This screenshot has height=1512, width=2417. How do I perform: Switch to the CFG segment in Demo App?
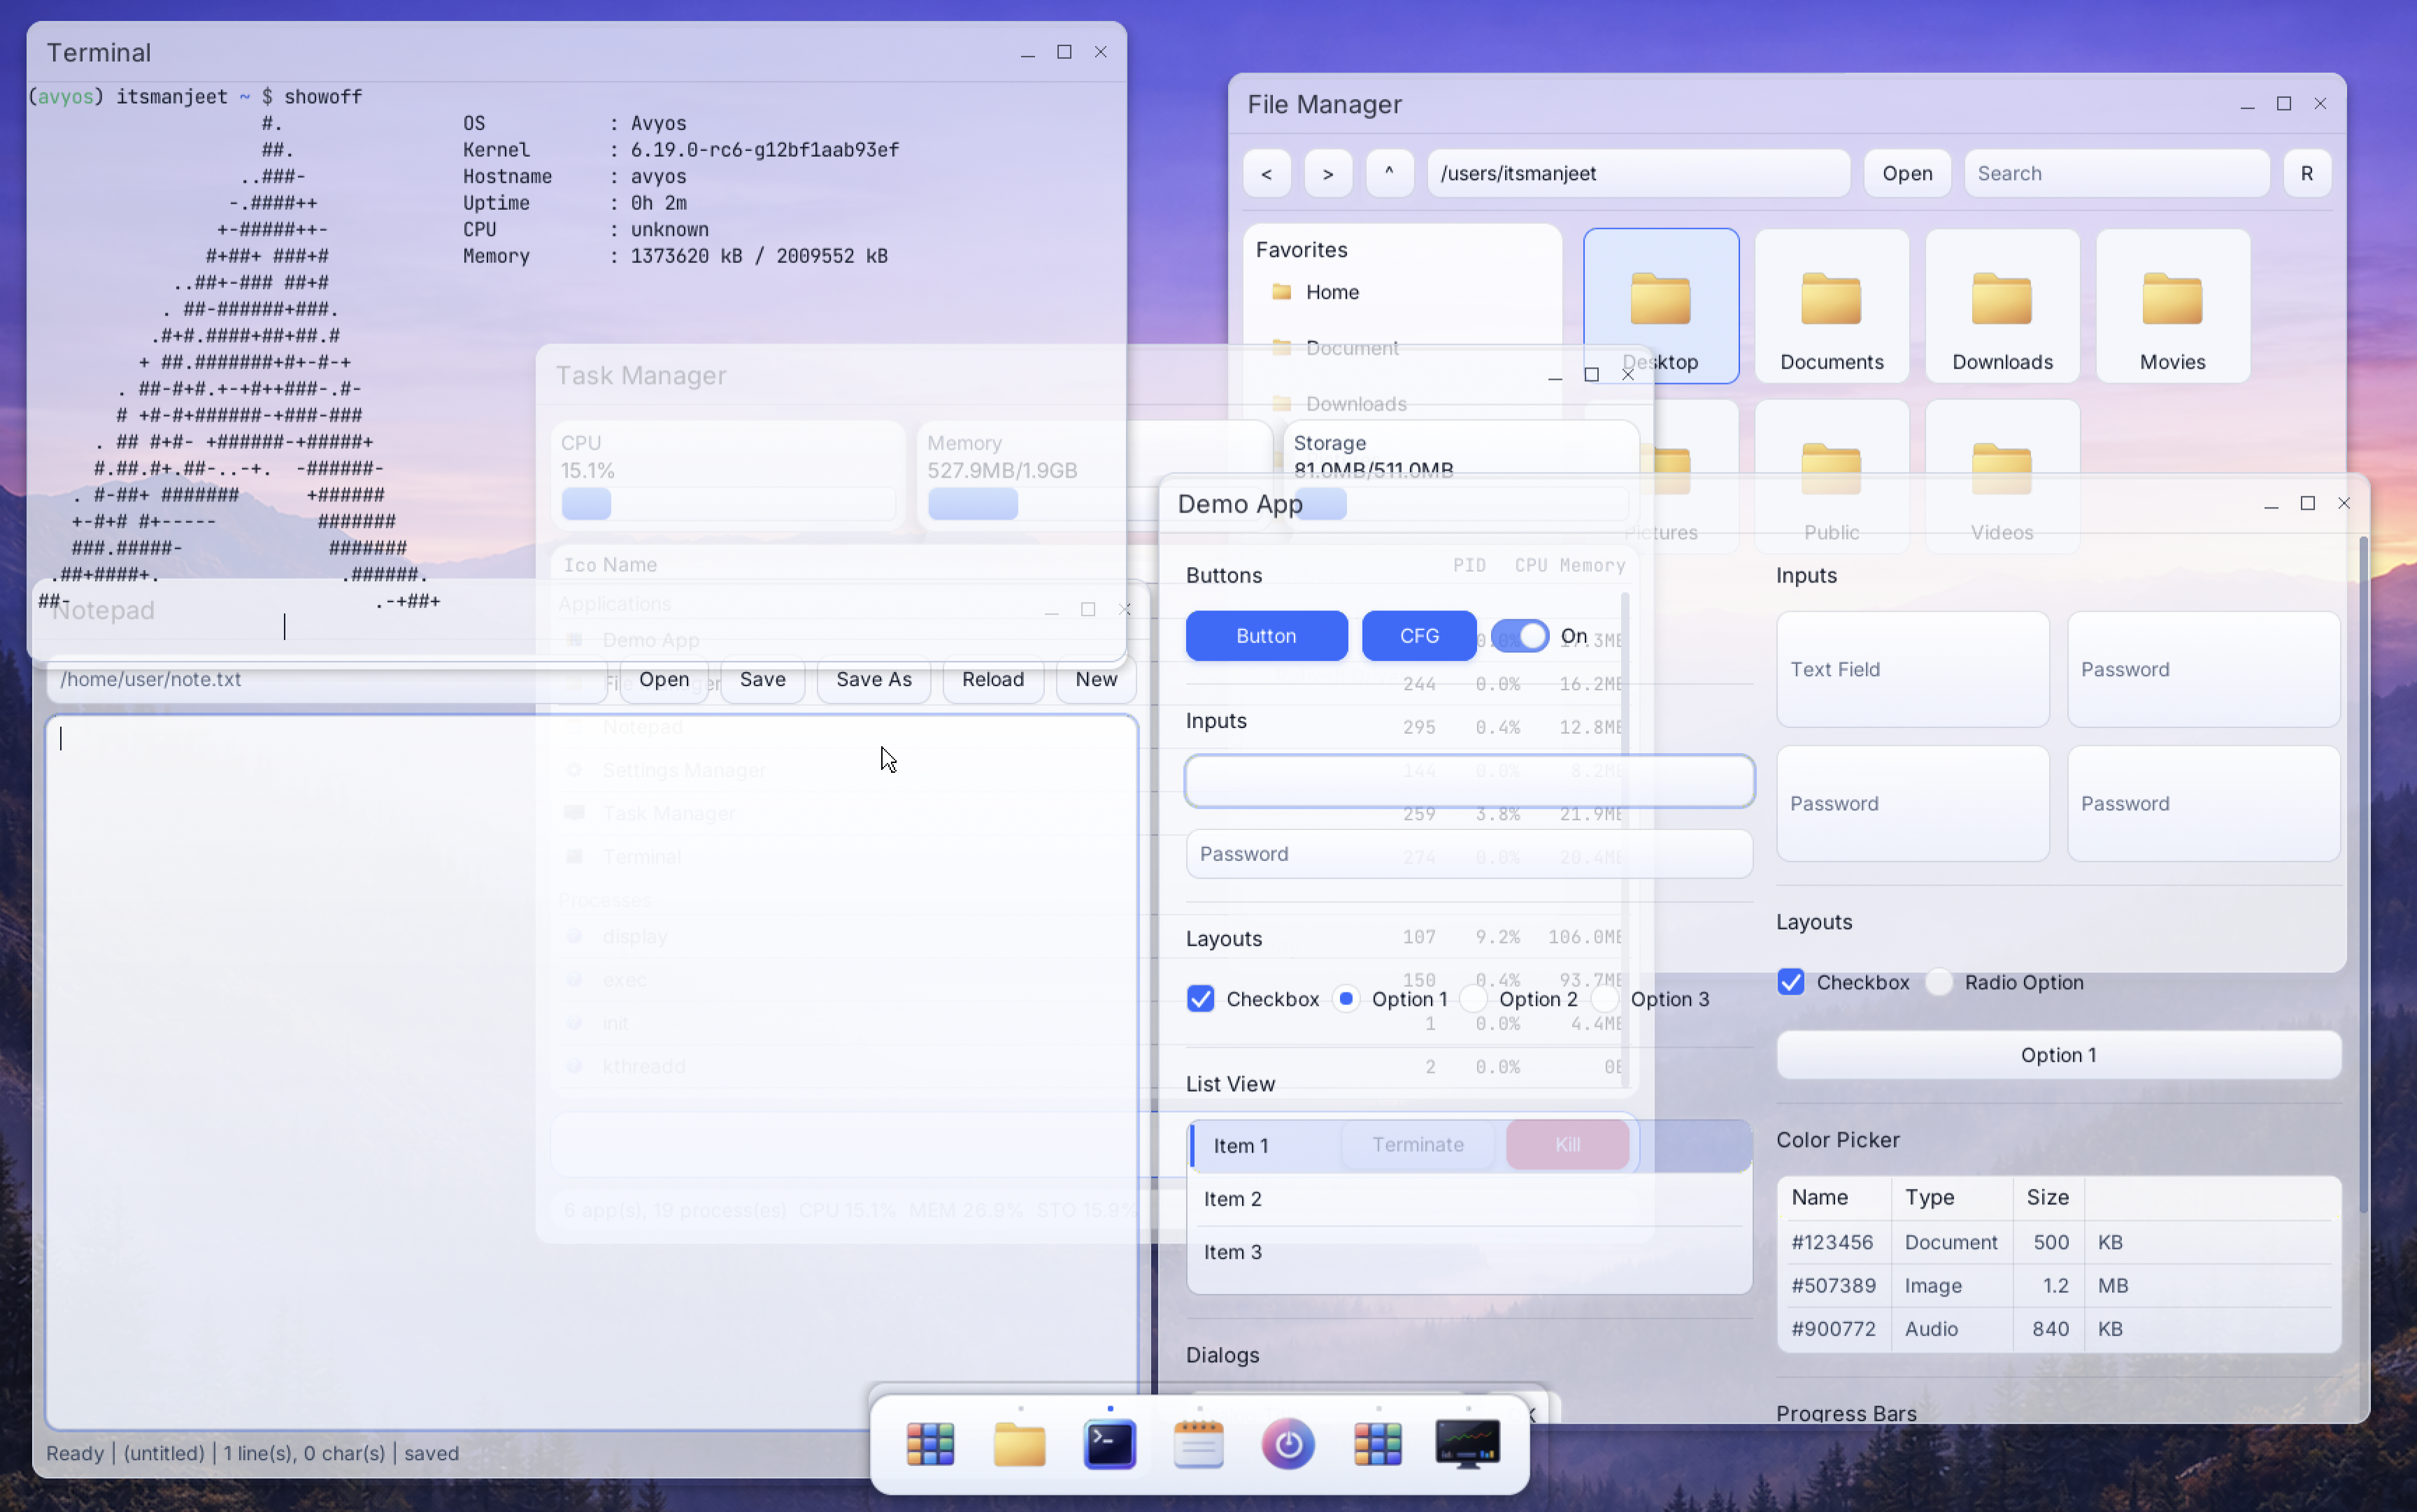(x=1419, y=635)
